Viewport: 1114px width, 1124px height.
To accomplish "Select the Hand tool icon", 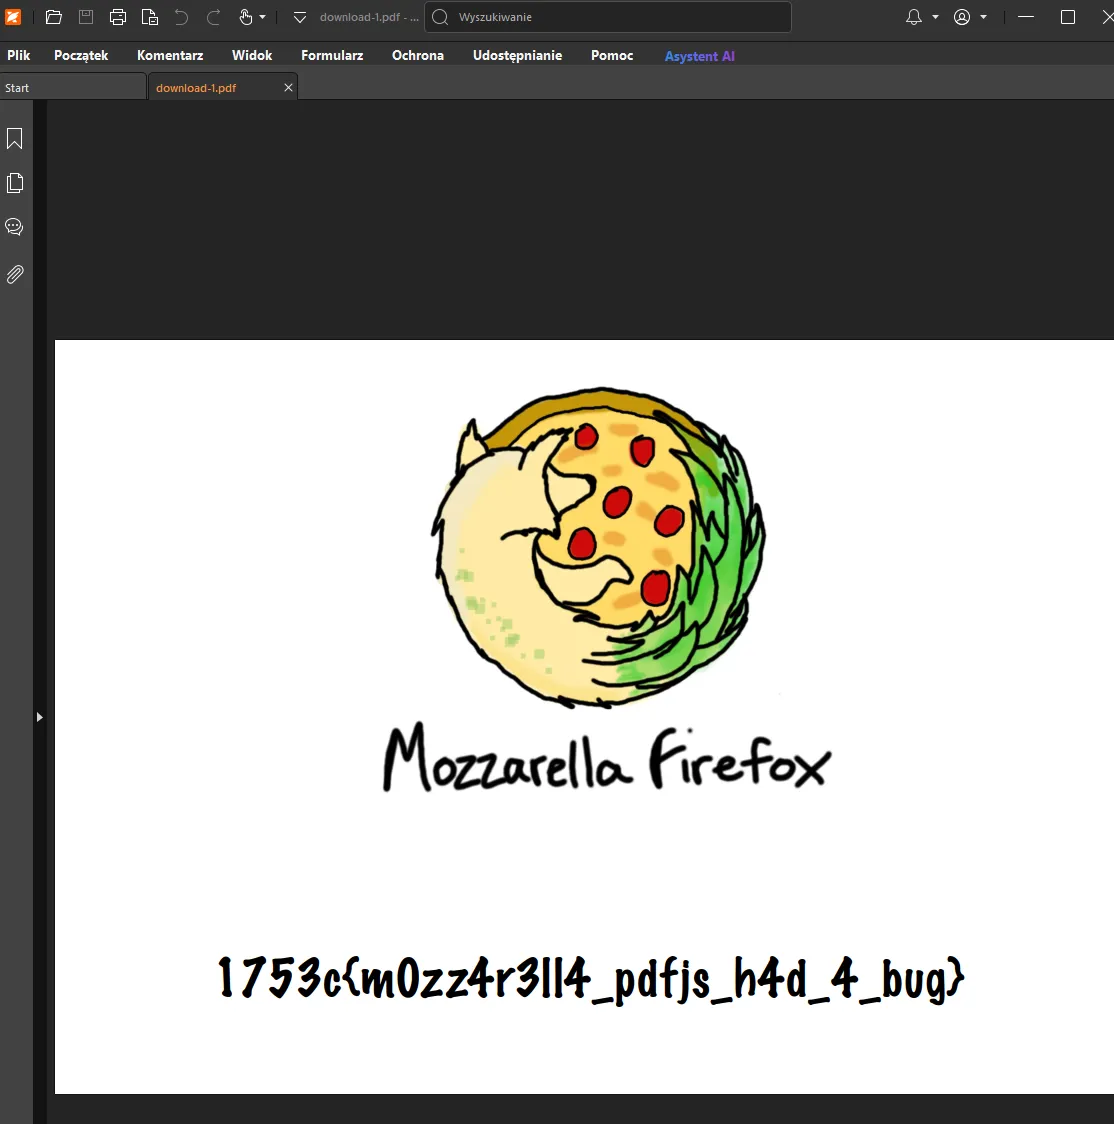I will coord(246,17).
